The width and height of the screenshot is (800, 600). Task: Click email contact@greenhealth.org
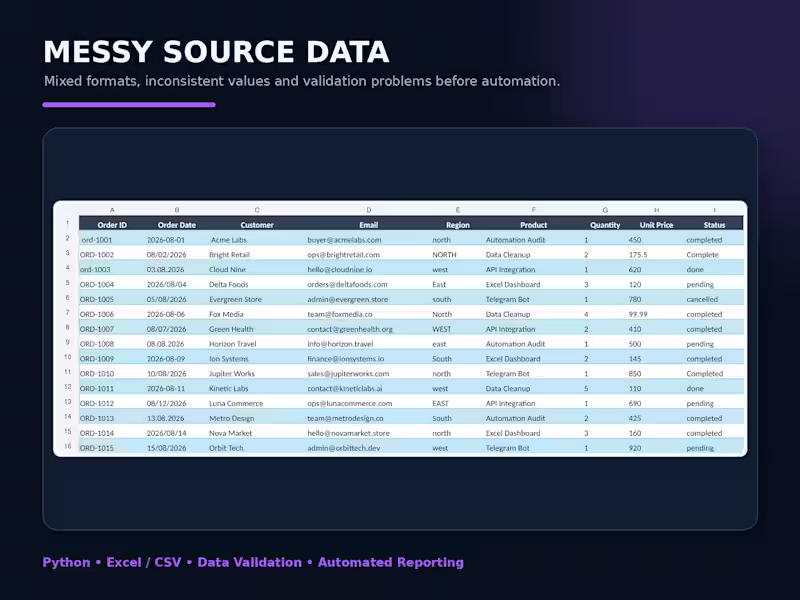click(349, 329)
